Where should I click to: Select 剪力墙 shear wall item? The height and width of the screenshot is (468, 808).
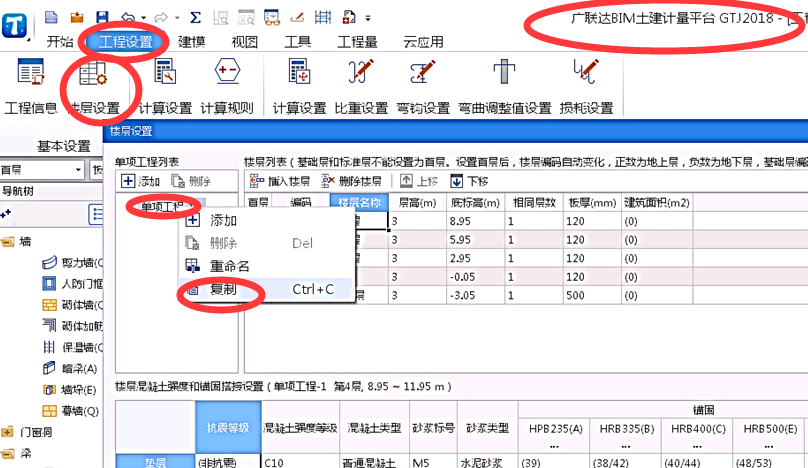pos(73,263)
